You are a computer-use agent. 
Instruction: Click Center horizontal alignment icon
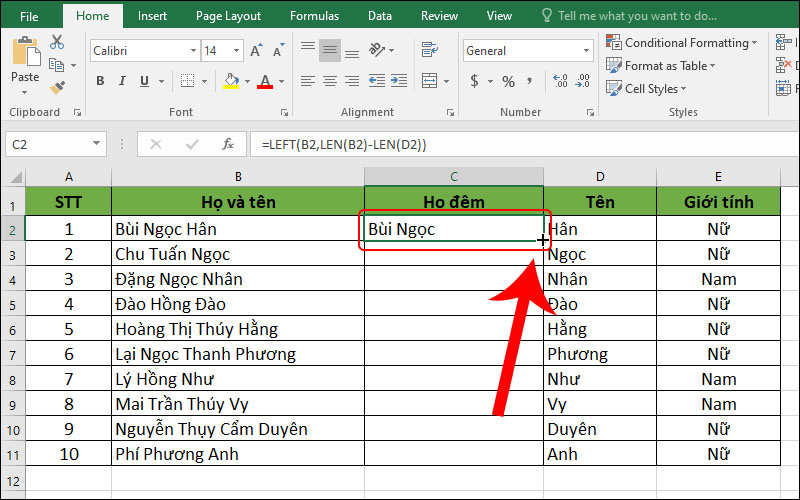coord(330,81)
